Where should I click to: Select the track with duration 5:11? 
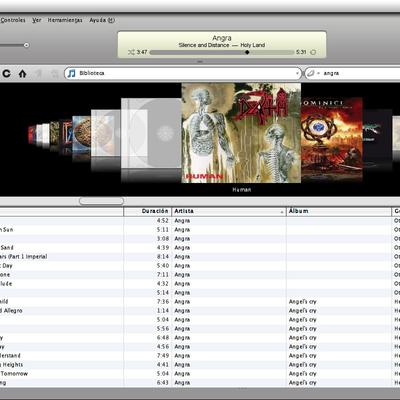200,230
